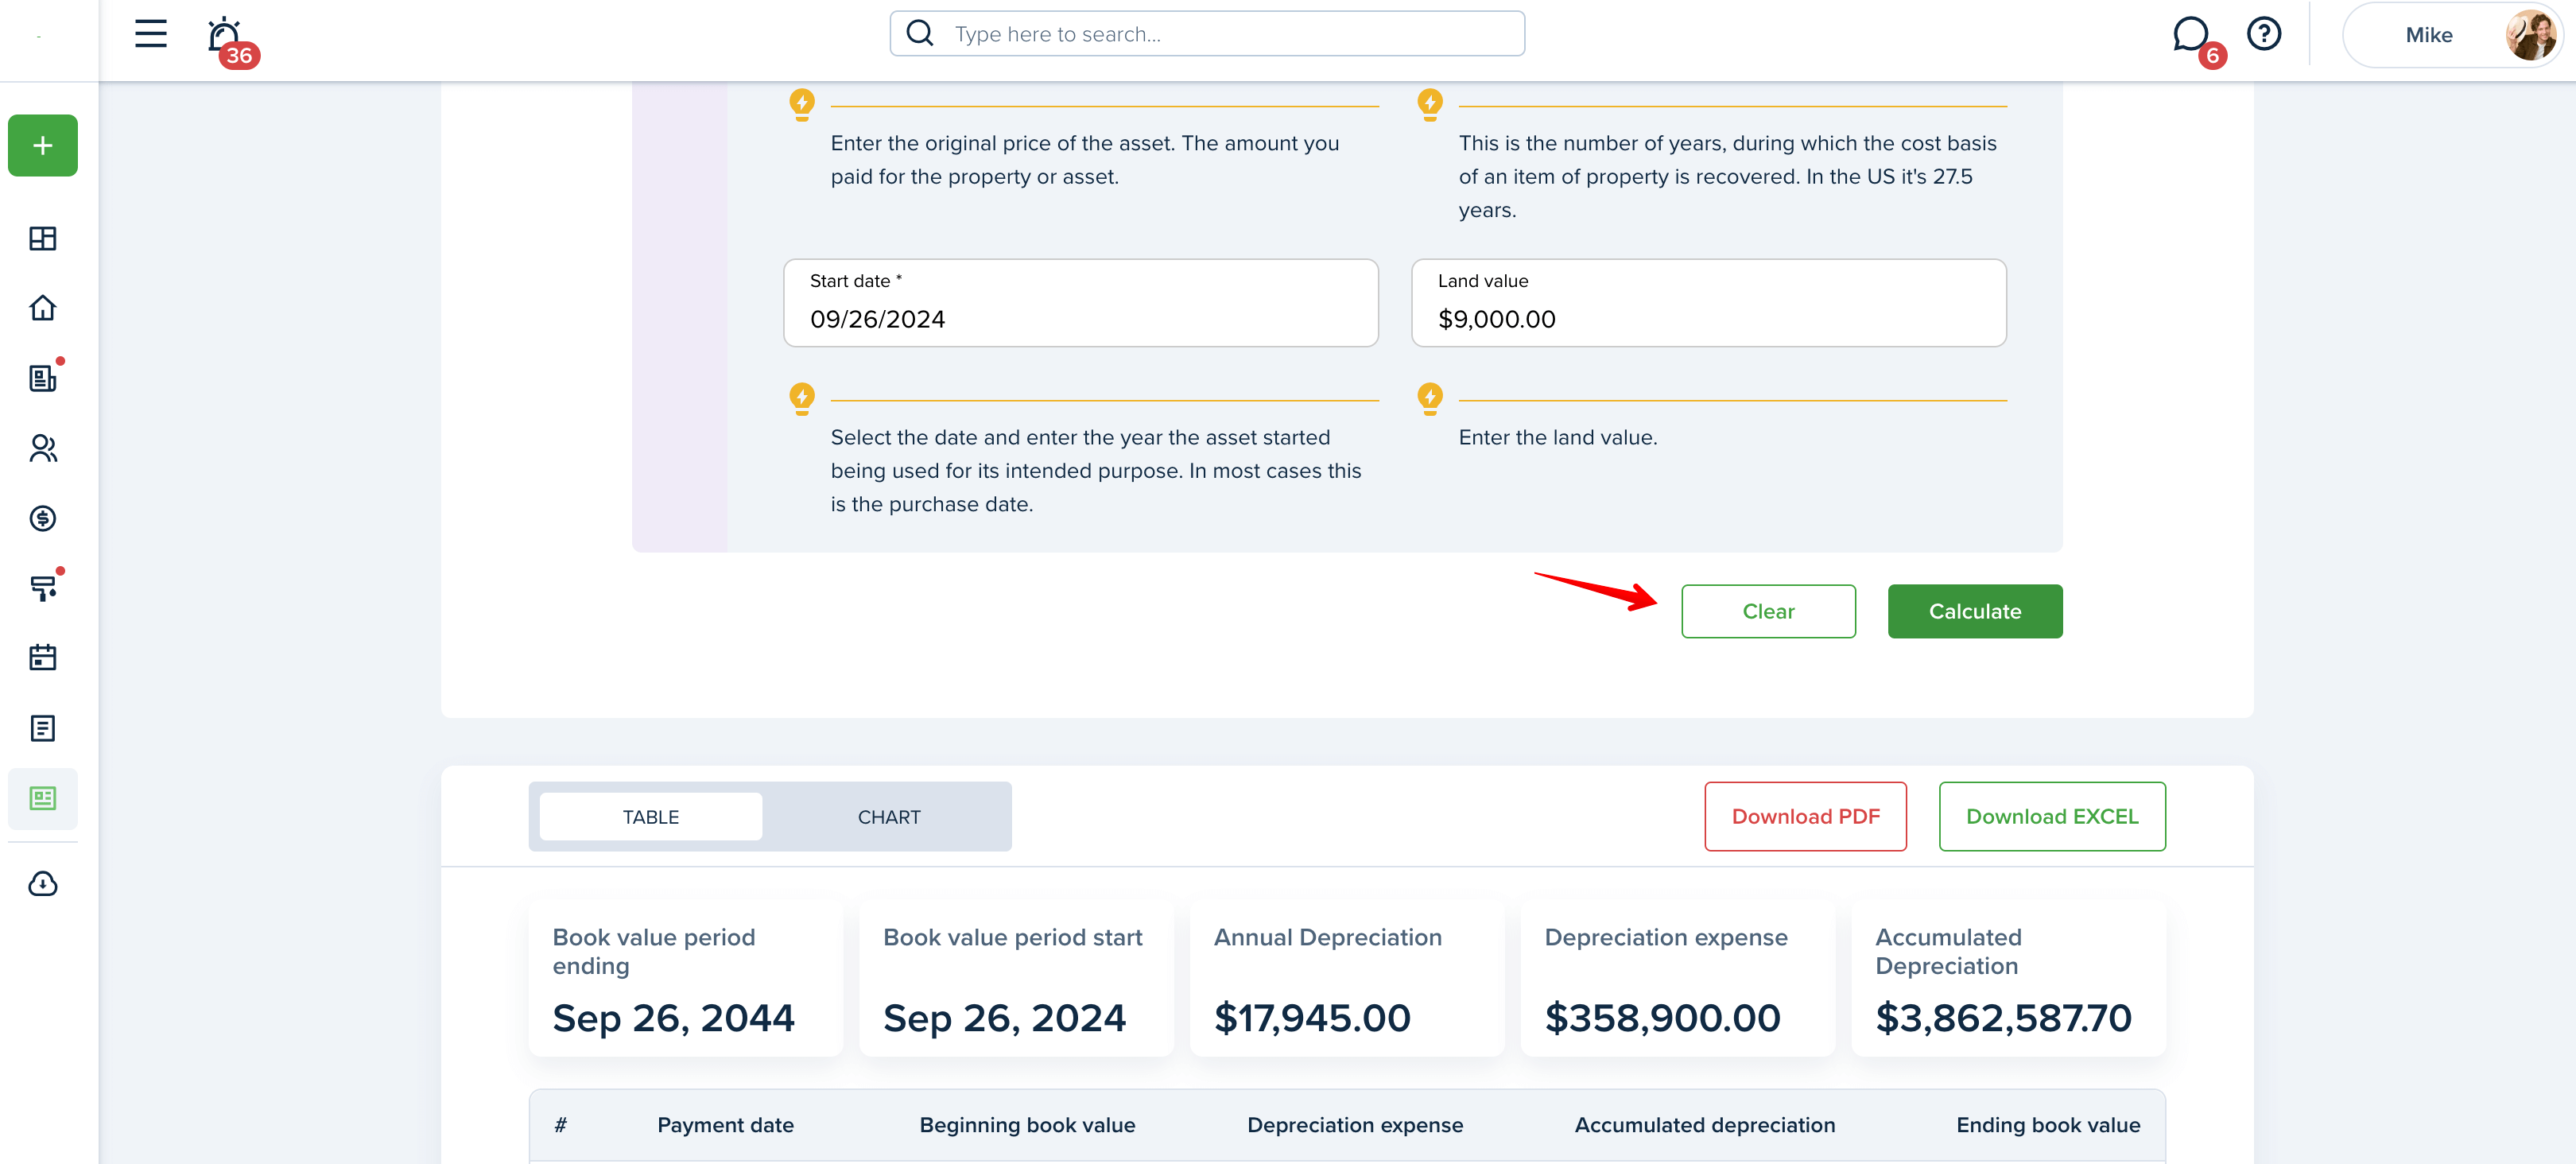Viewport: 2576px width, 1164px height.
Task: Open the people contacts icon
Action: click(43, 448)
